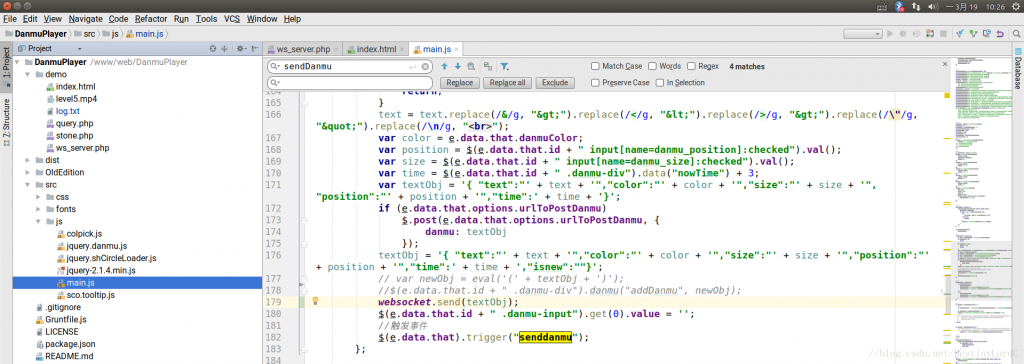Click the network up-down arrows indicator
1024x364 pixels.
click(x=916, y=6)
